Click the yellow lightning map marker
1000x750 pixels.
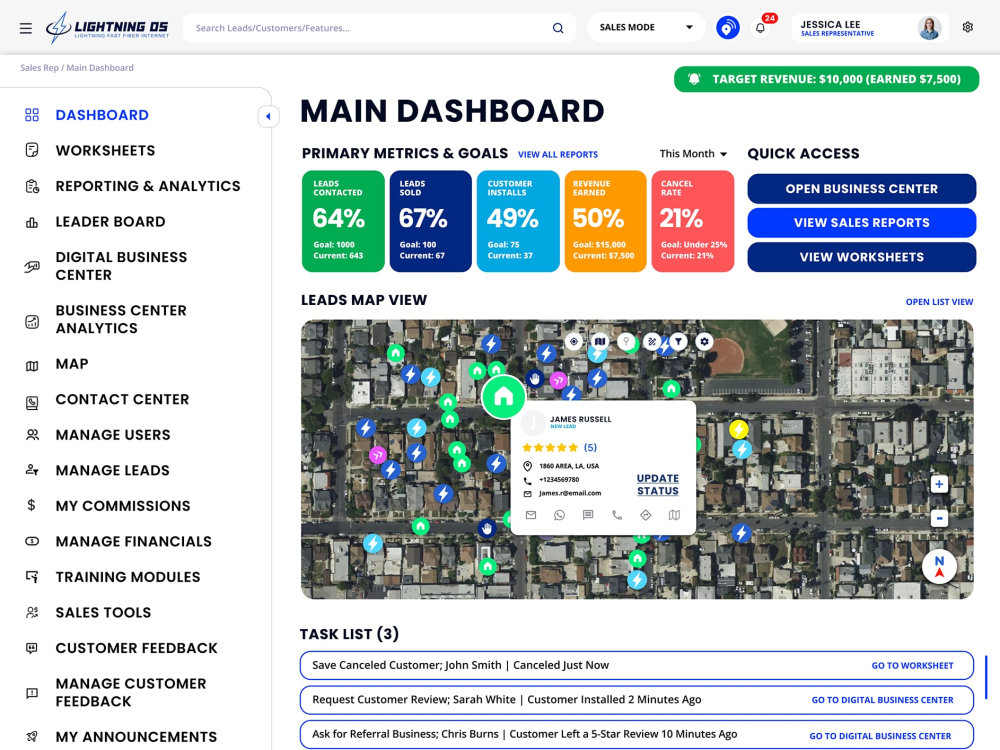(x=739, y=429)
